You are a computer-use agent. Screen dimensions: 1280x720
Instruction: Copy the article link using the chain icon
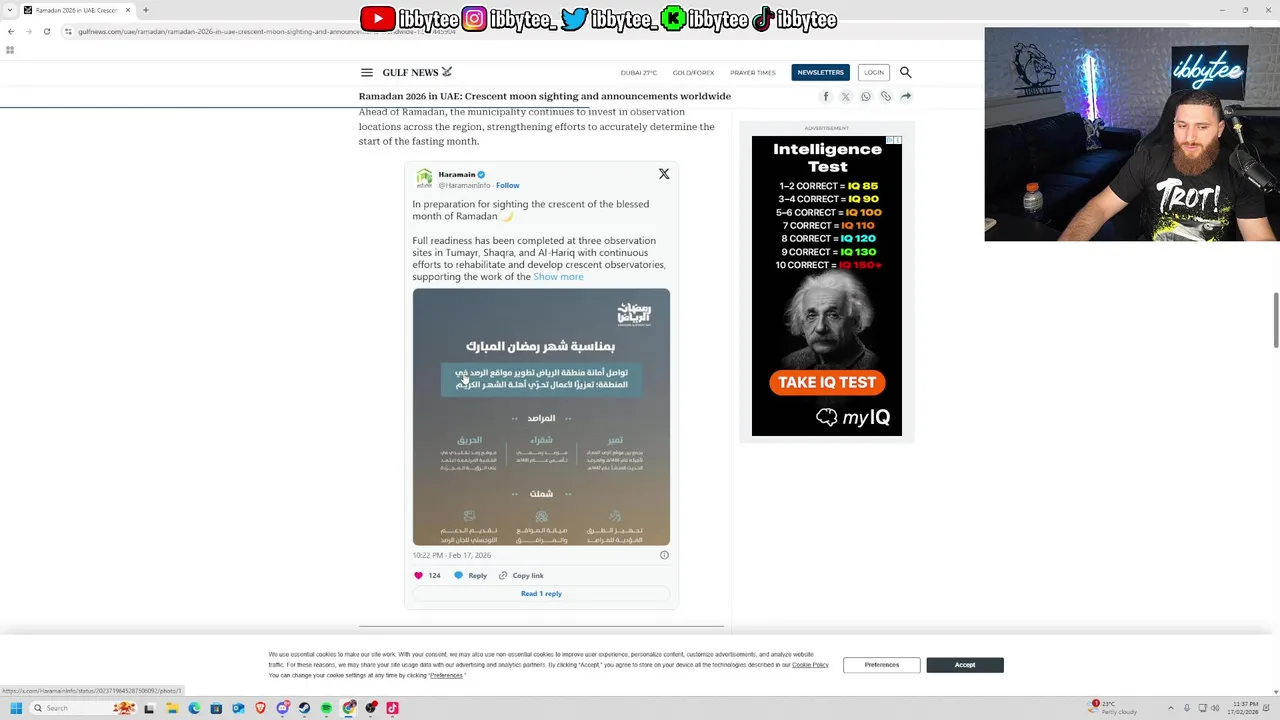pos(886,96)
